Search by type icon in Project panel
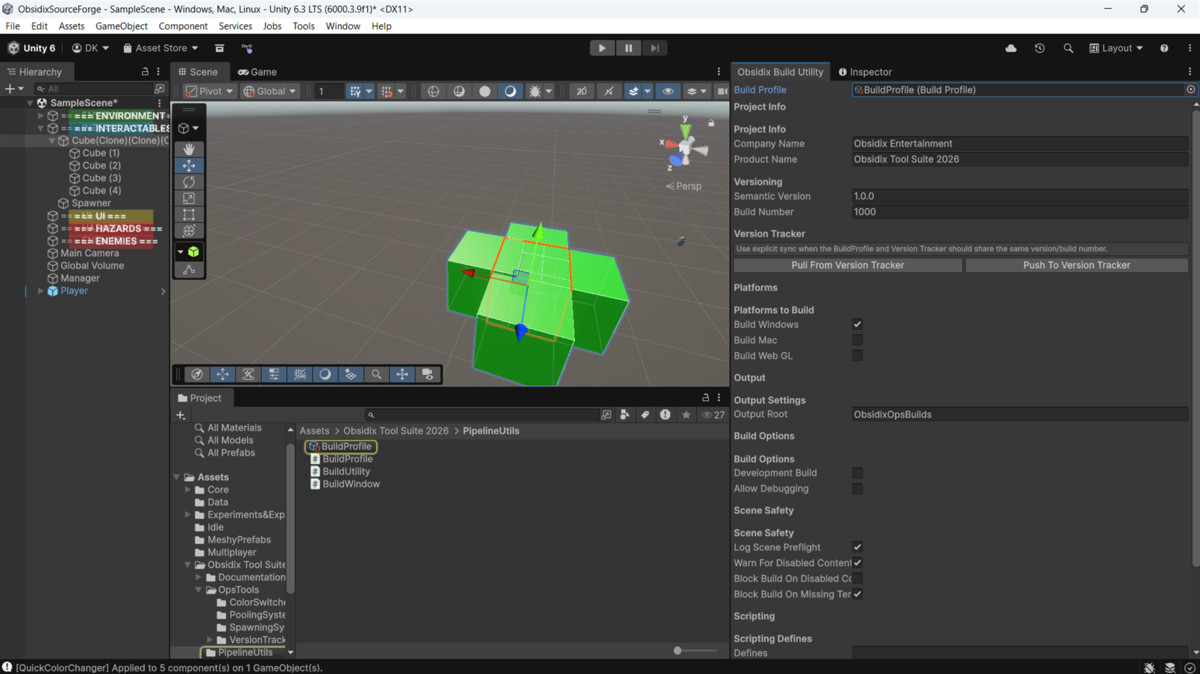 tap(625, 414)
